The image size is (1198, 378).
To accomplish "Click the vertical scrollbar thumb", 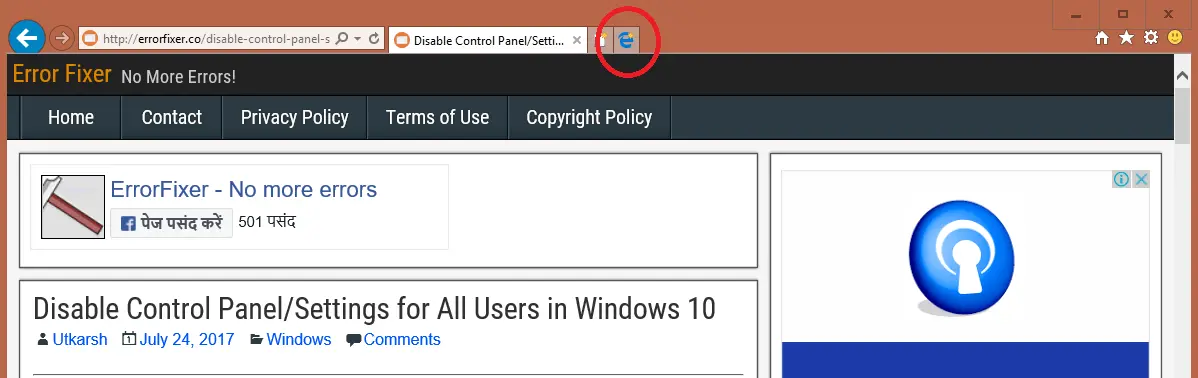I will coord(1182,115).
